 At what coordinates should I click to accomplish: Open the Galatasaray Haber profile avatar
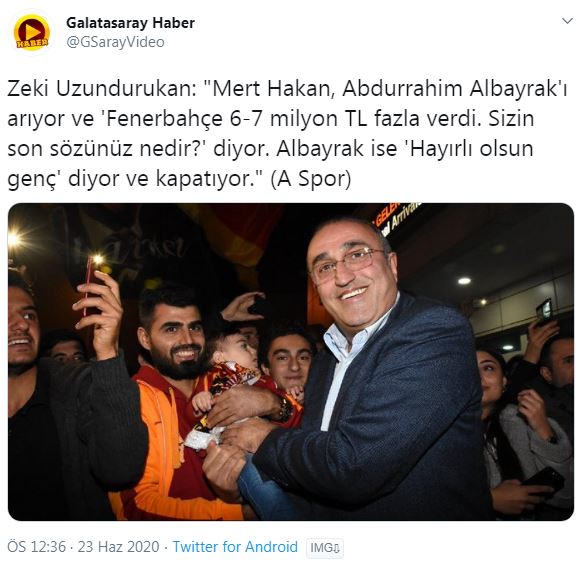tap(32, 32)
